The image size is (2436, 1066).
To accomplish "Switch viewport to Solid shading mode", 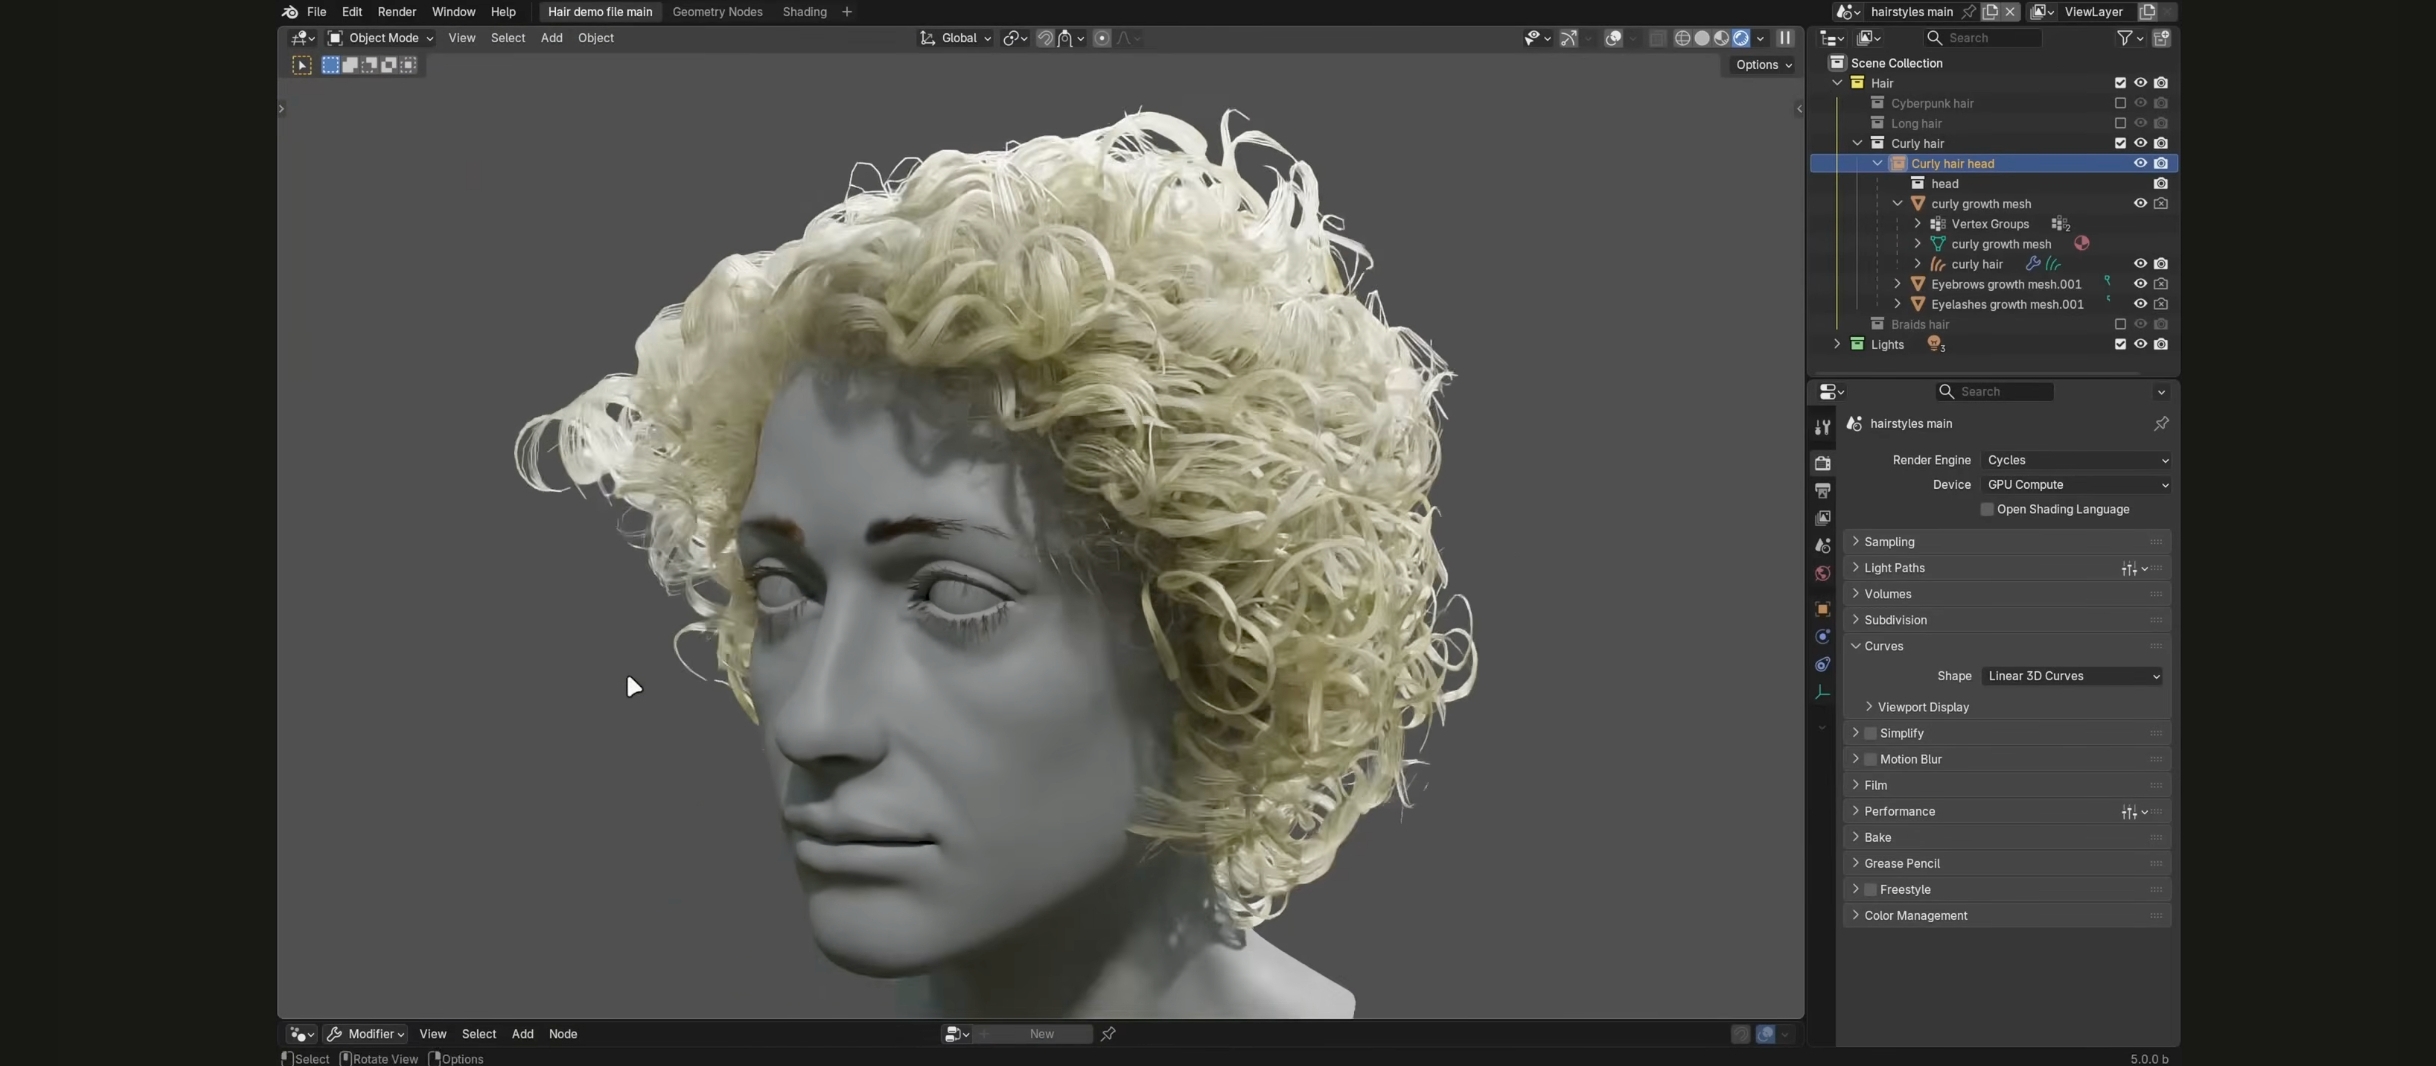I will click(x=1702, y=38).
